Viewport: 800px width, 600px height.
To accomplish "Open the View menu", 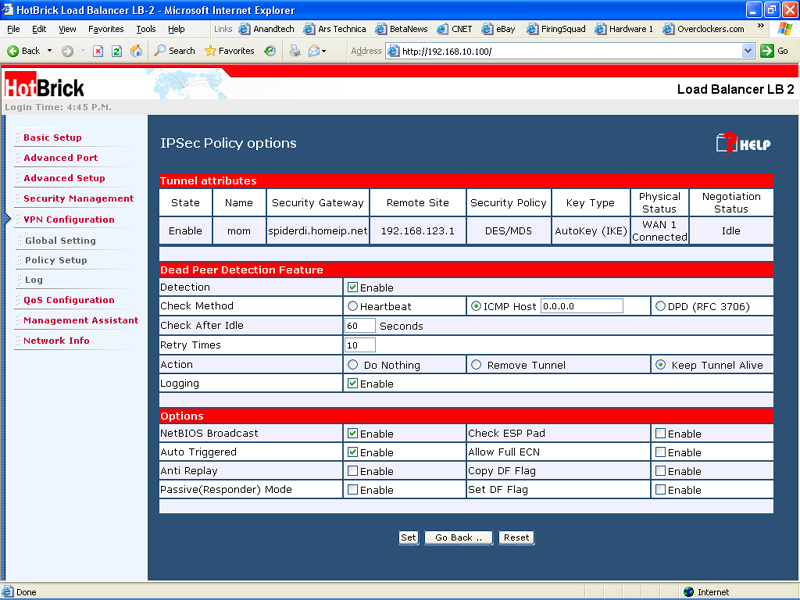I will coord(67,29).
